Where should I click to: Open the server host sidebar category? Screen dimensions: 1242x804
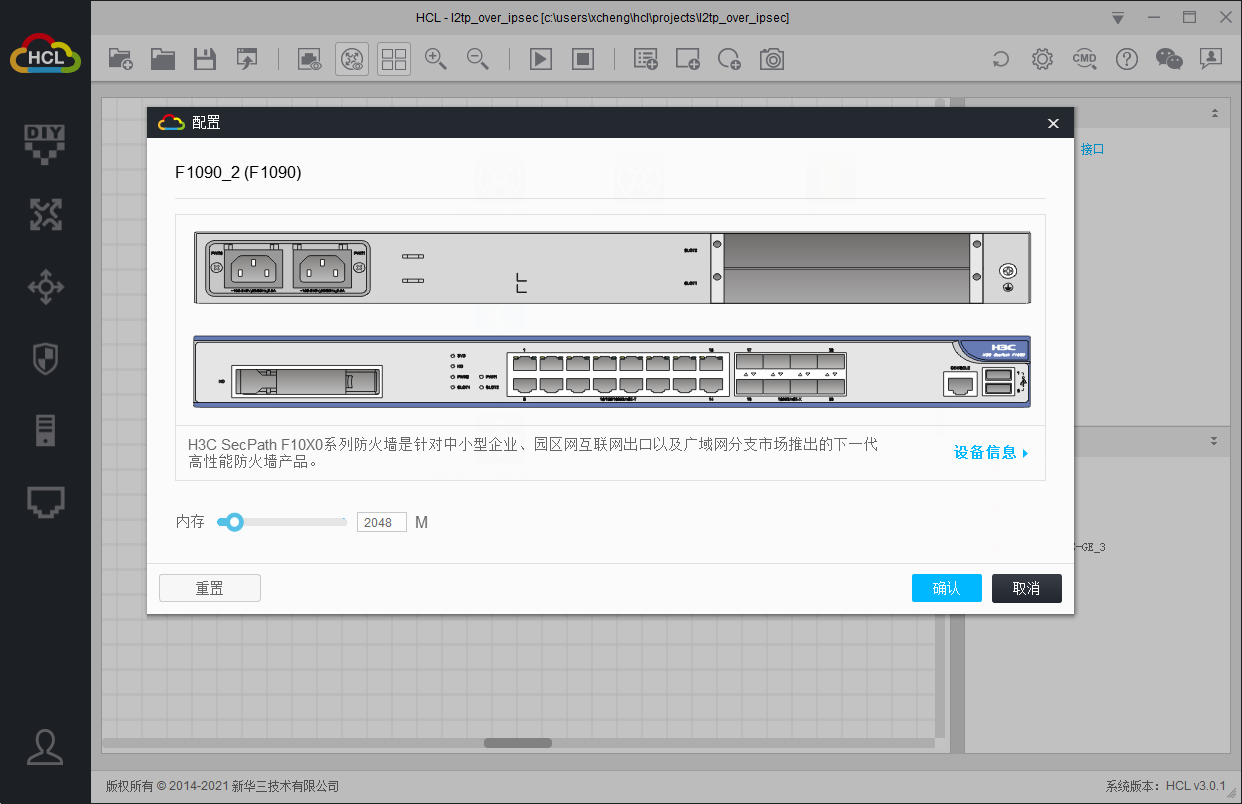pos(45,430)
